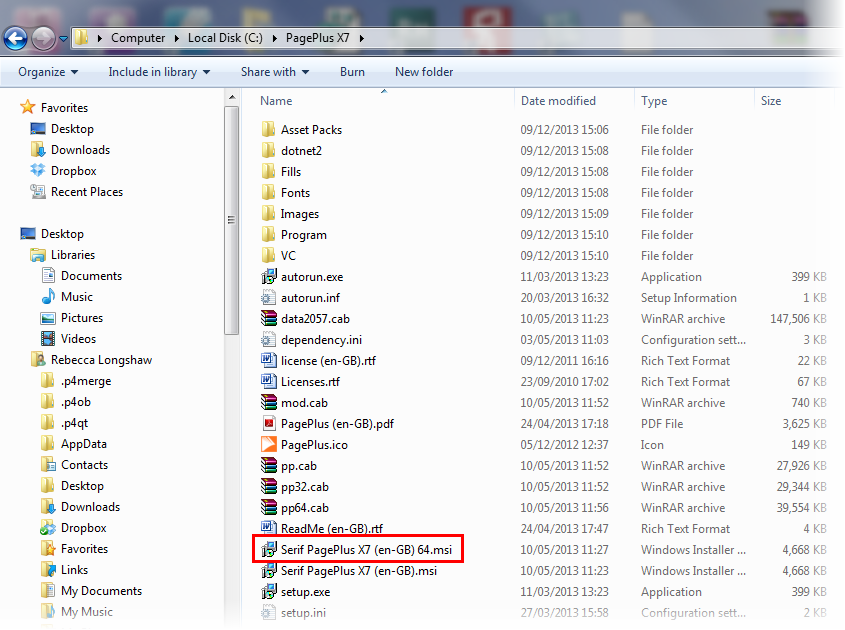The width and height of the screenshot is (845, 630).
Task: Click Local Disk (C:) breadcrumb
Action: (x=225, y=38)
